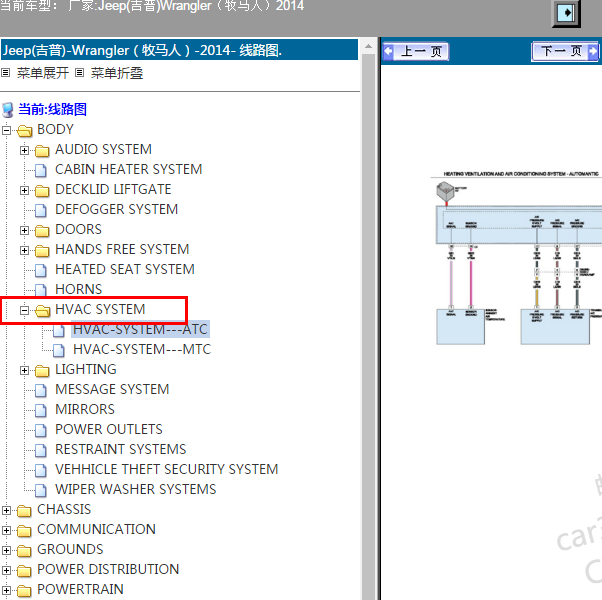Click document icon beside MESSAGE SYSTEM

pos(41,390)
